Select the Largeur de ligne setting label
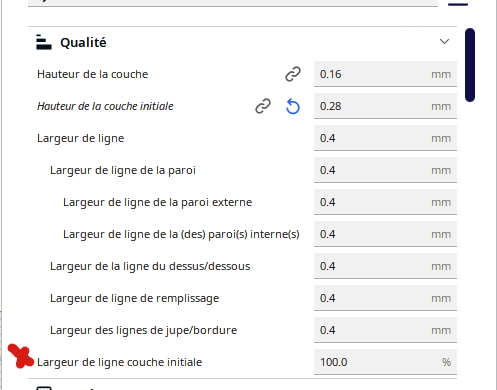The width and height of the screenshot is (497, 390). 80,138
